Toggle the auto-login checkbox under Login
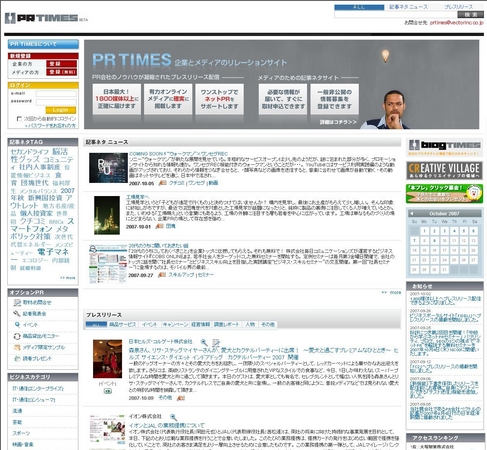487x450 pixels. coord(19,119)
